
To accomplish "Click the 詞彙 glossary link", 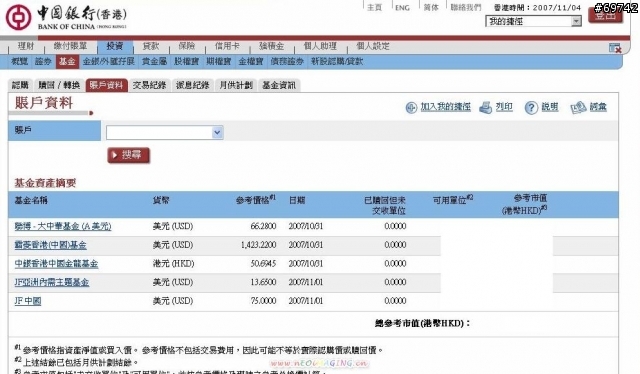I will (x=598, y=107).
